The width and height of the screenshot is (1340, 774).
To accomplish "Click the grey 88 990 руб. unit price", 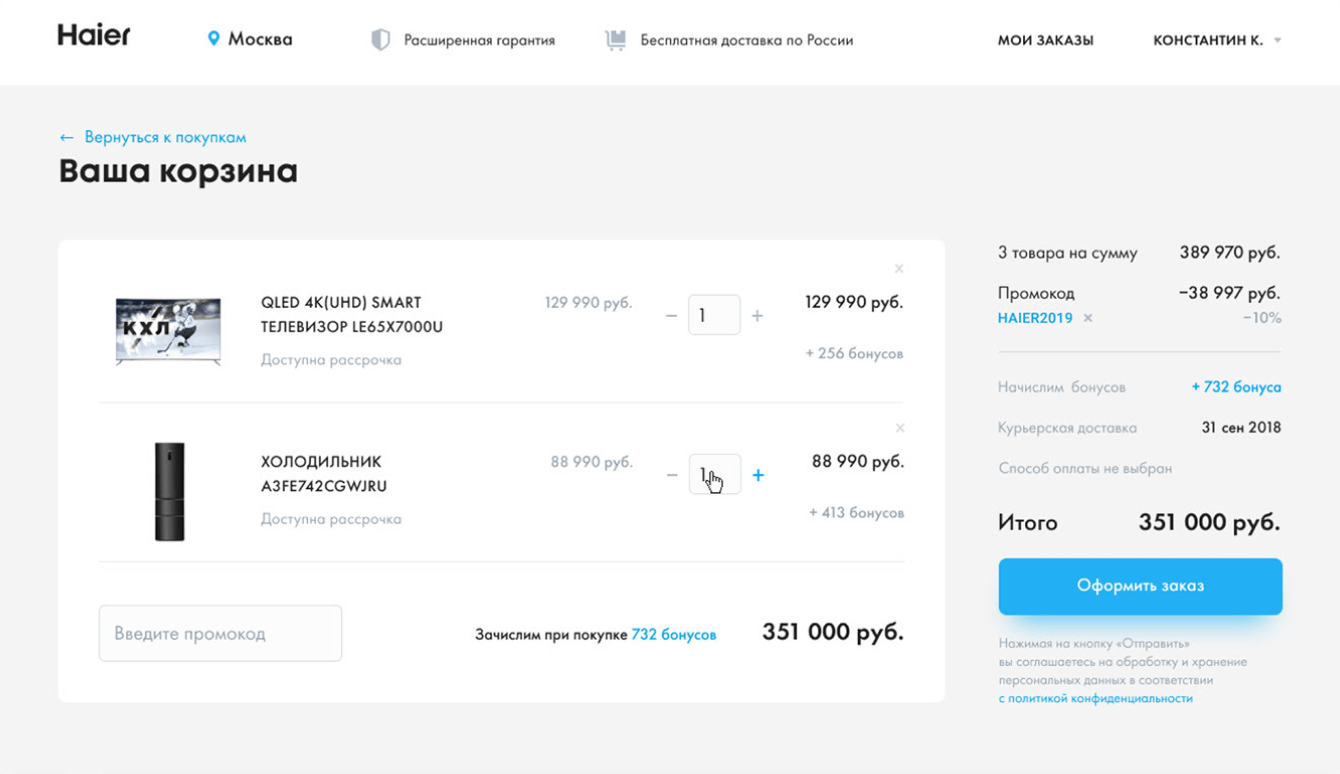I will (592, 462).
